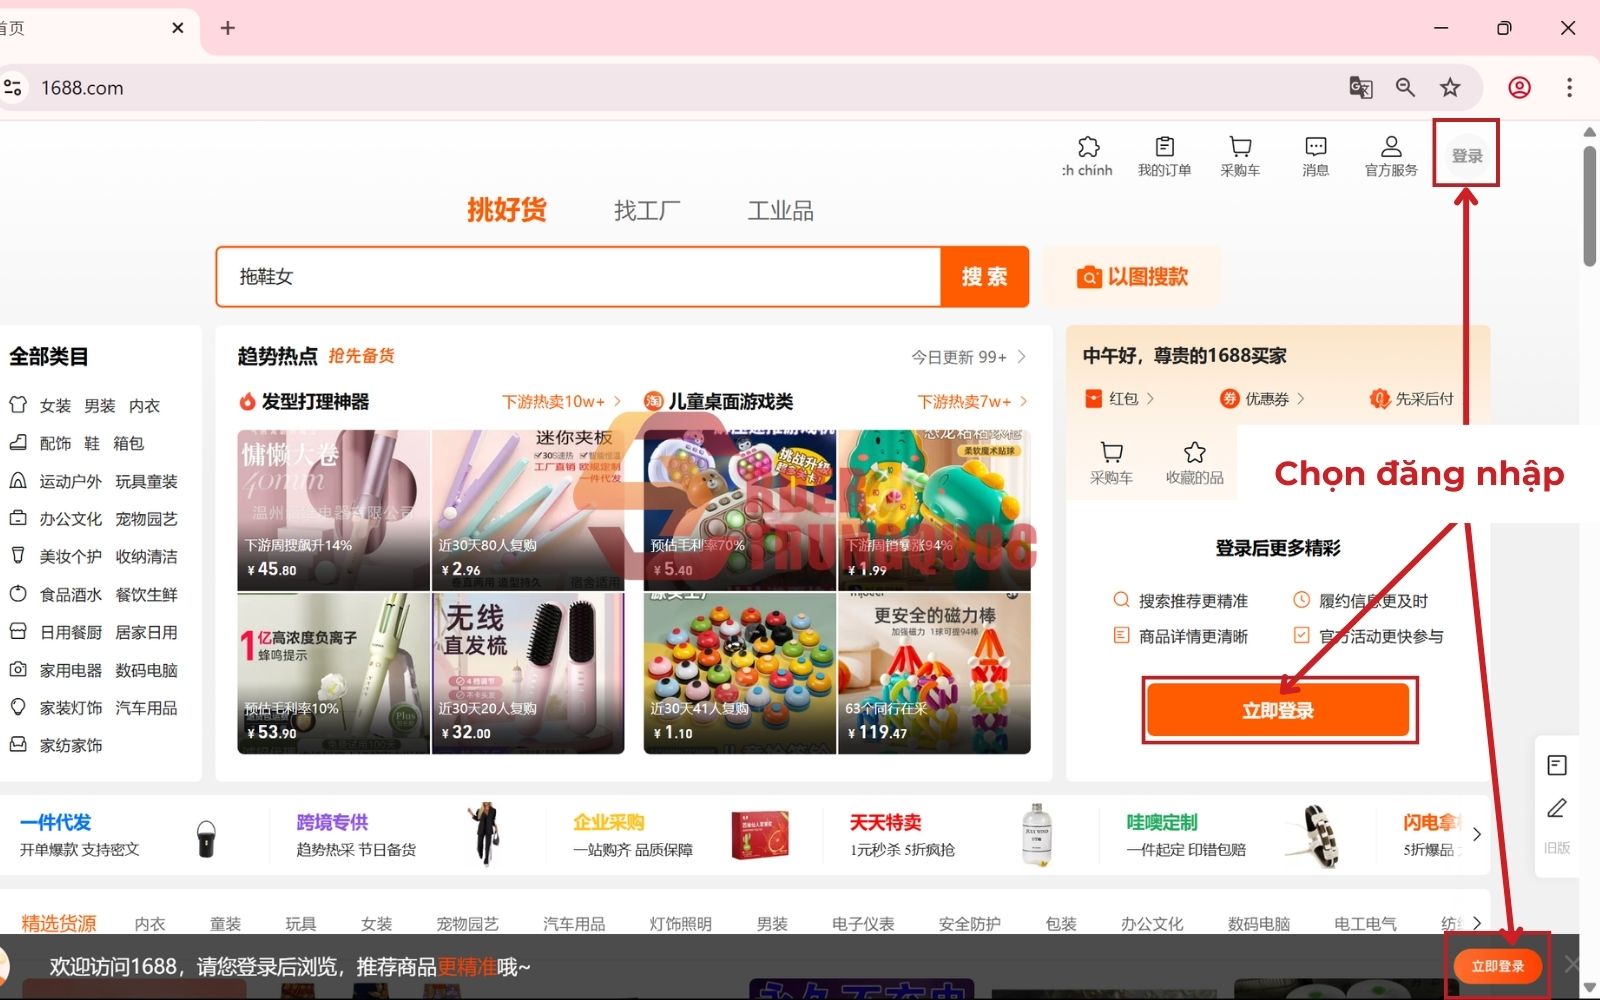Open the 天天特卖 promo card
The width and height of the screenshot is (1600, 1000).
pos(955,835)
